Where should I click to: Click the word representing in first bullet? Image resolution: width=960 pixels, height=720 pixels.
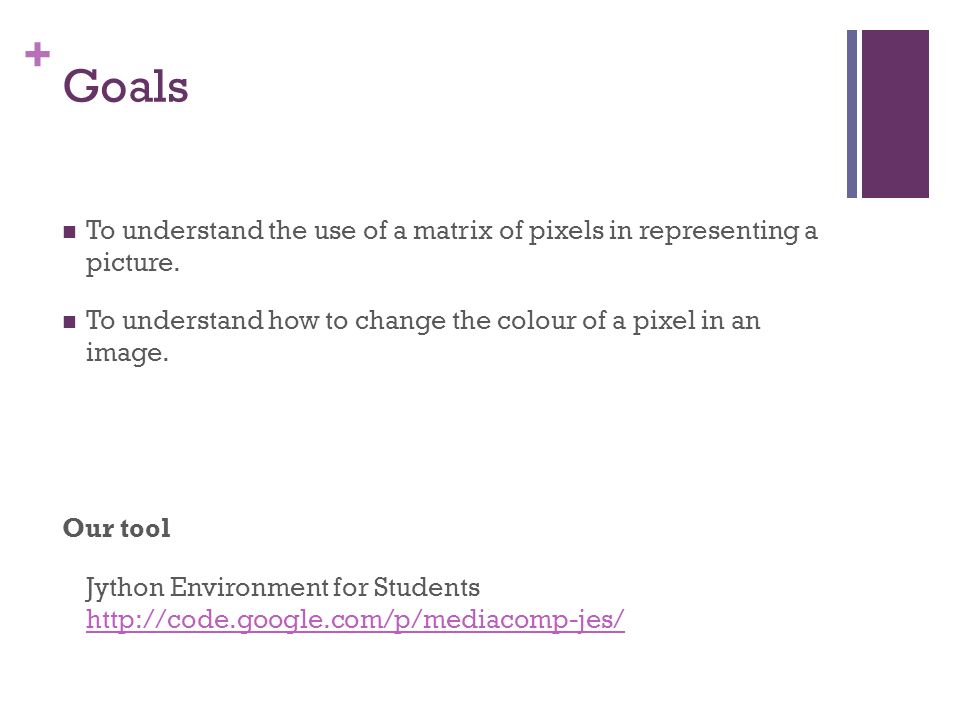[x=719, y=232]
